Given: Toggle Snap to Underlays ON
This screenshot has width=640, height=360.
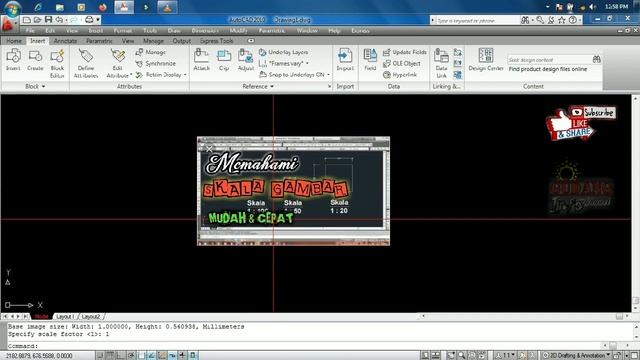Looking at the screenshot, I should click(292, 75).
